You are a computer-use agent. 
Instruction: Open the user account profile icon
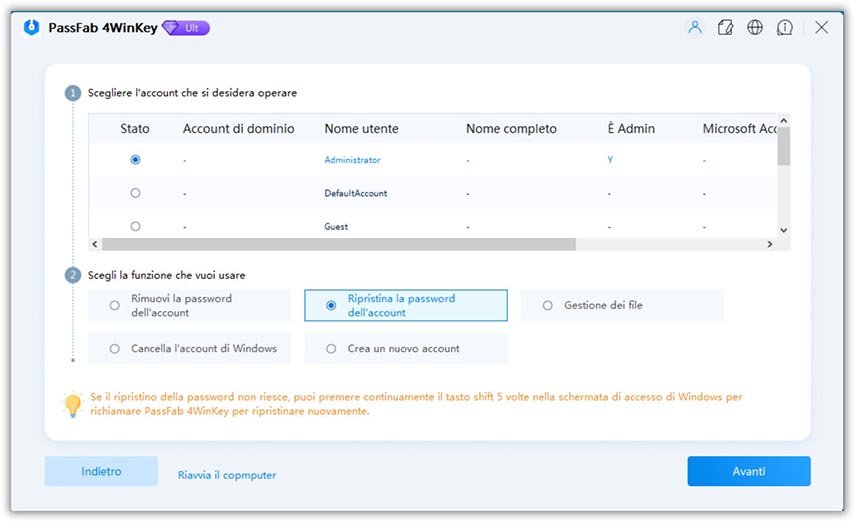pyautogui.click(x=694, y=28)
